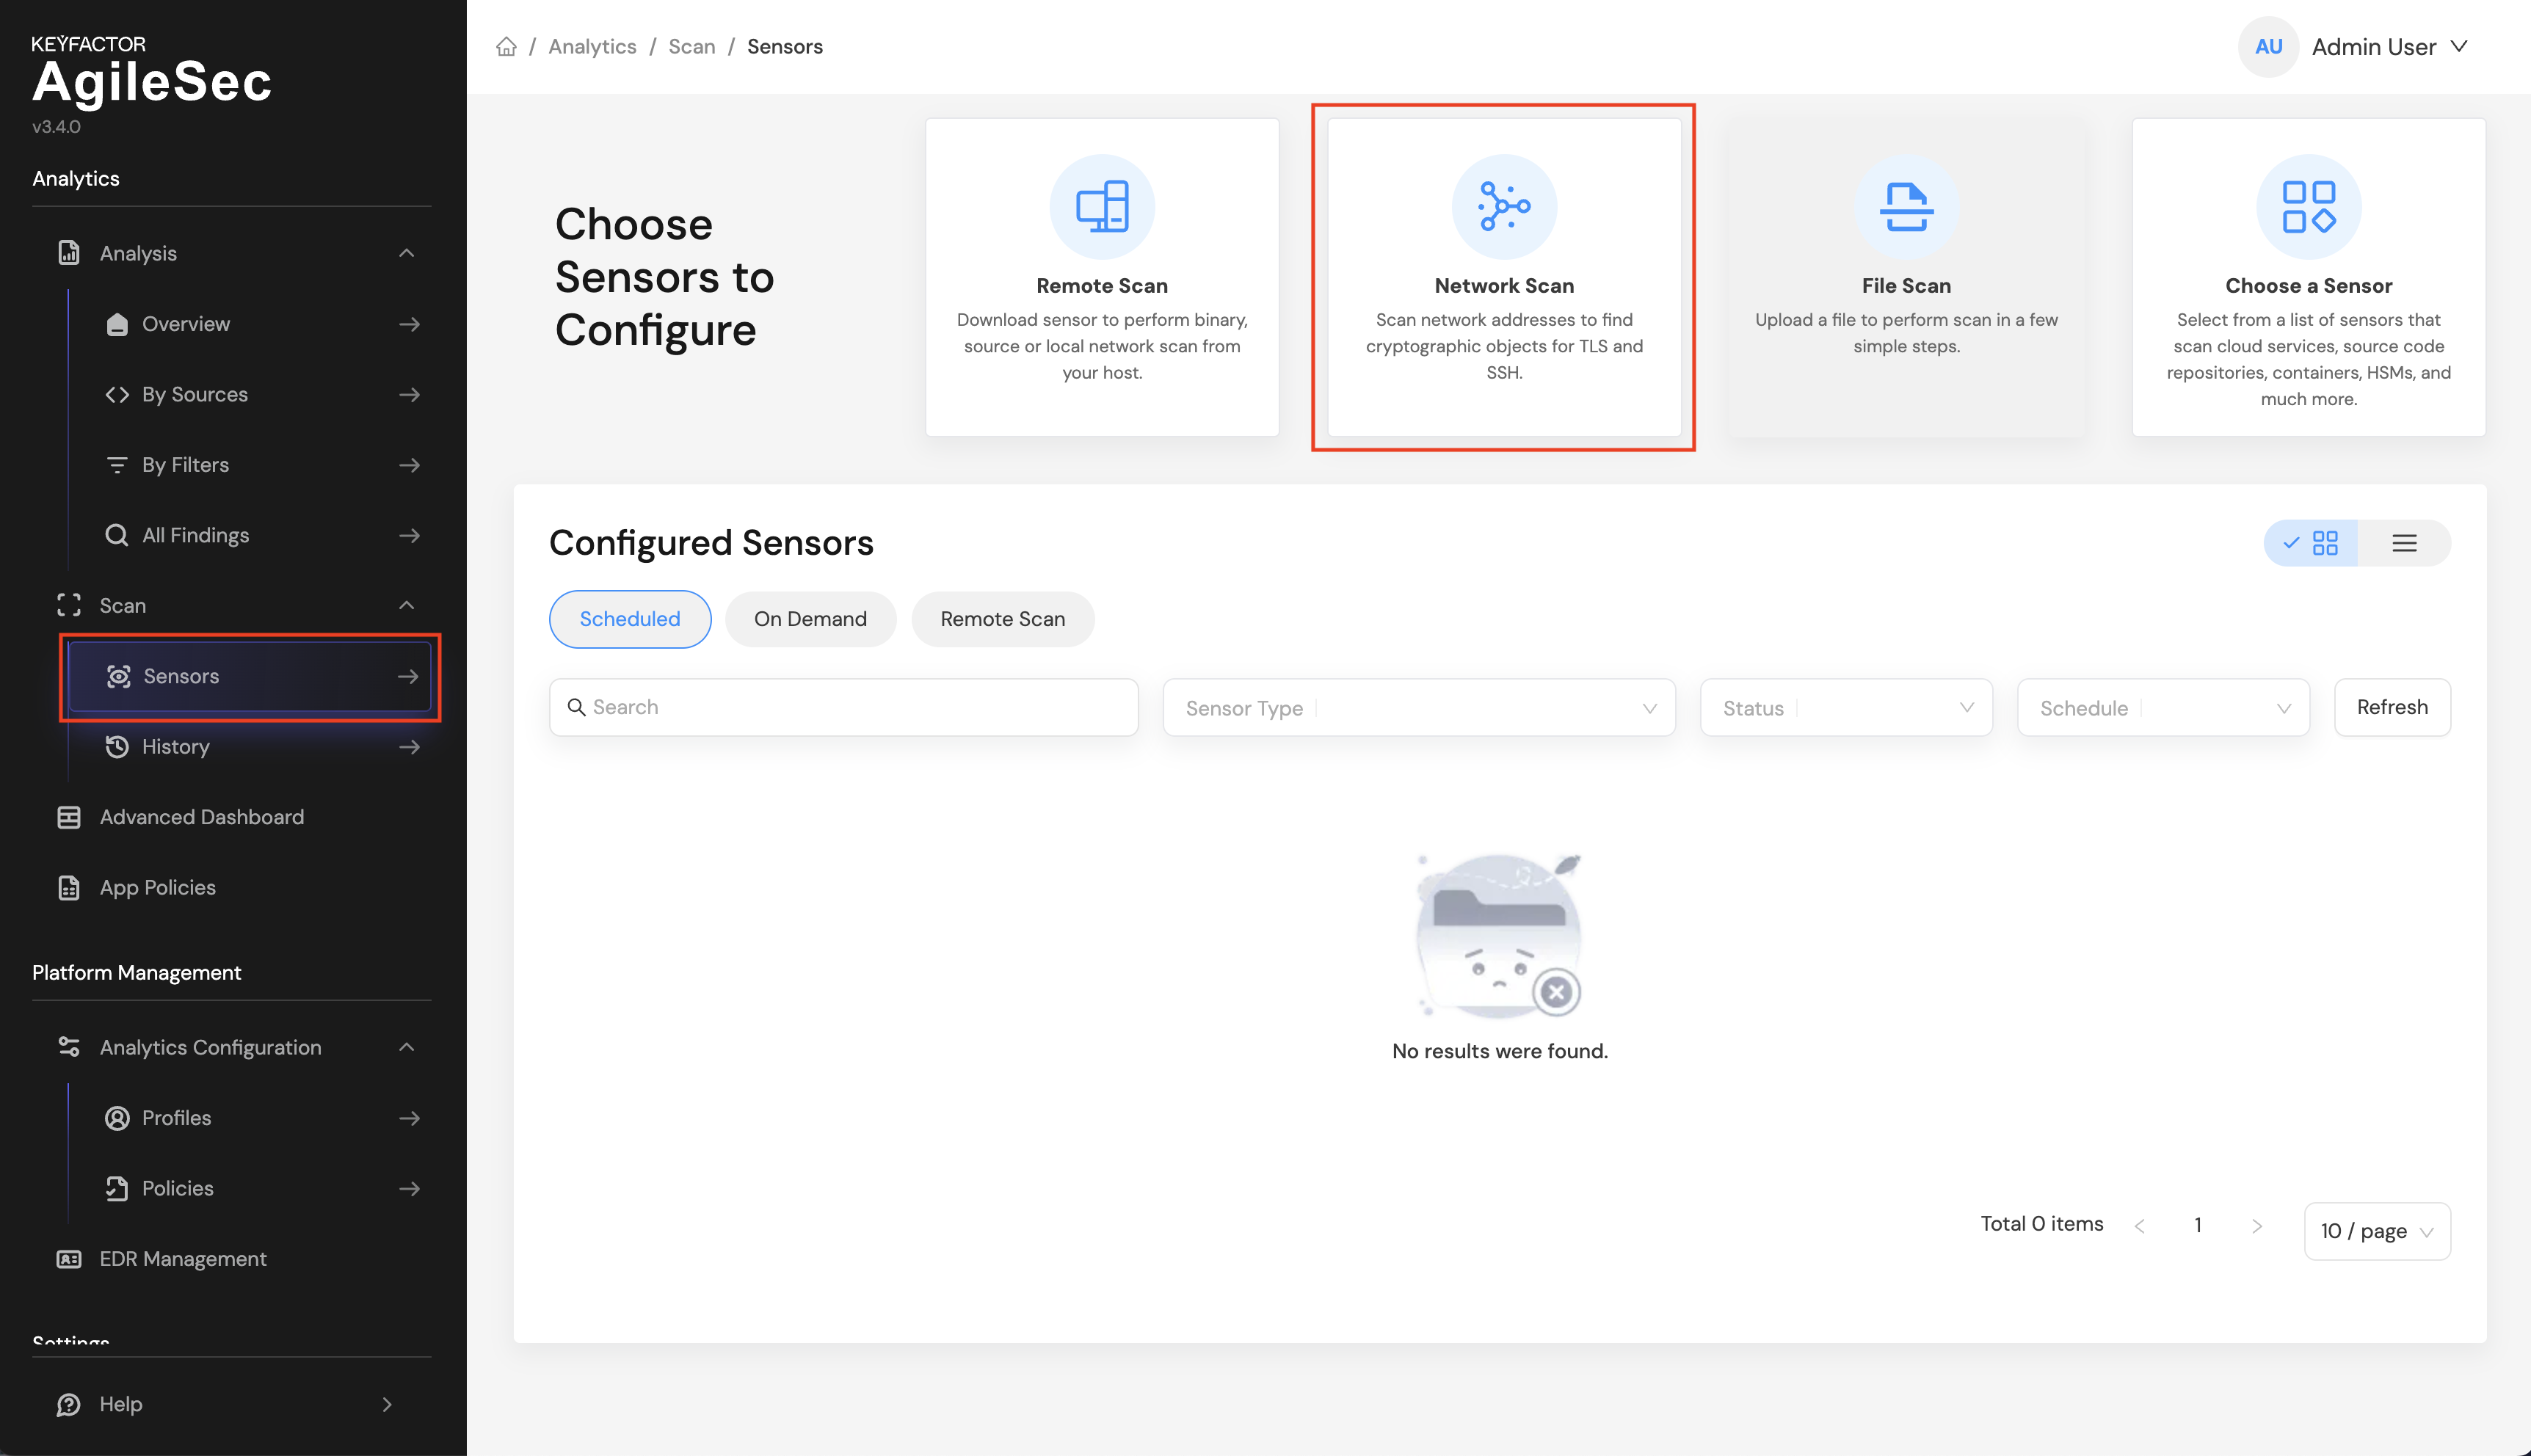2531x1456 pixels.
Task: Click Analytics breadcrumb link
Action: 592,47
